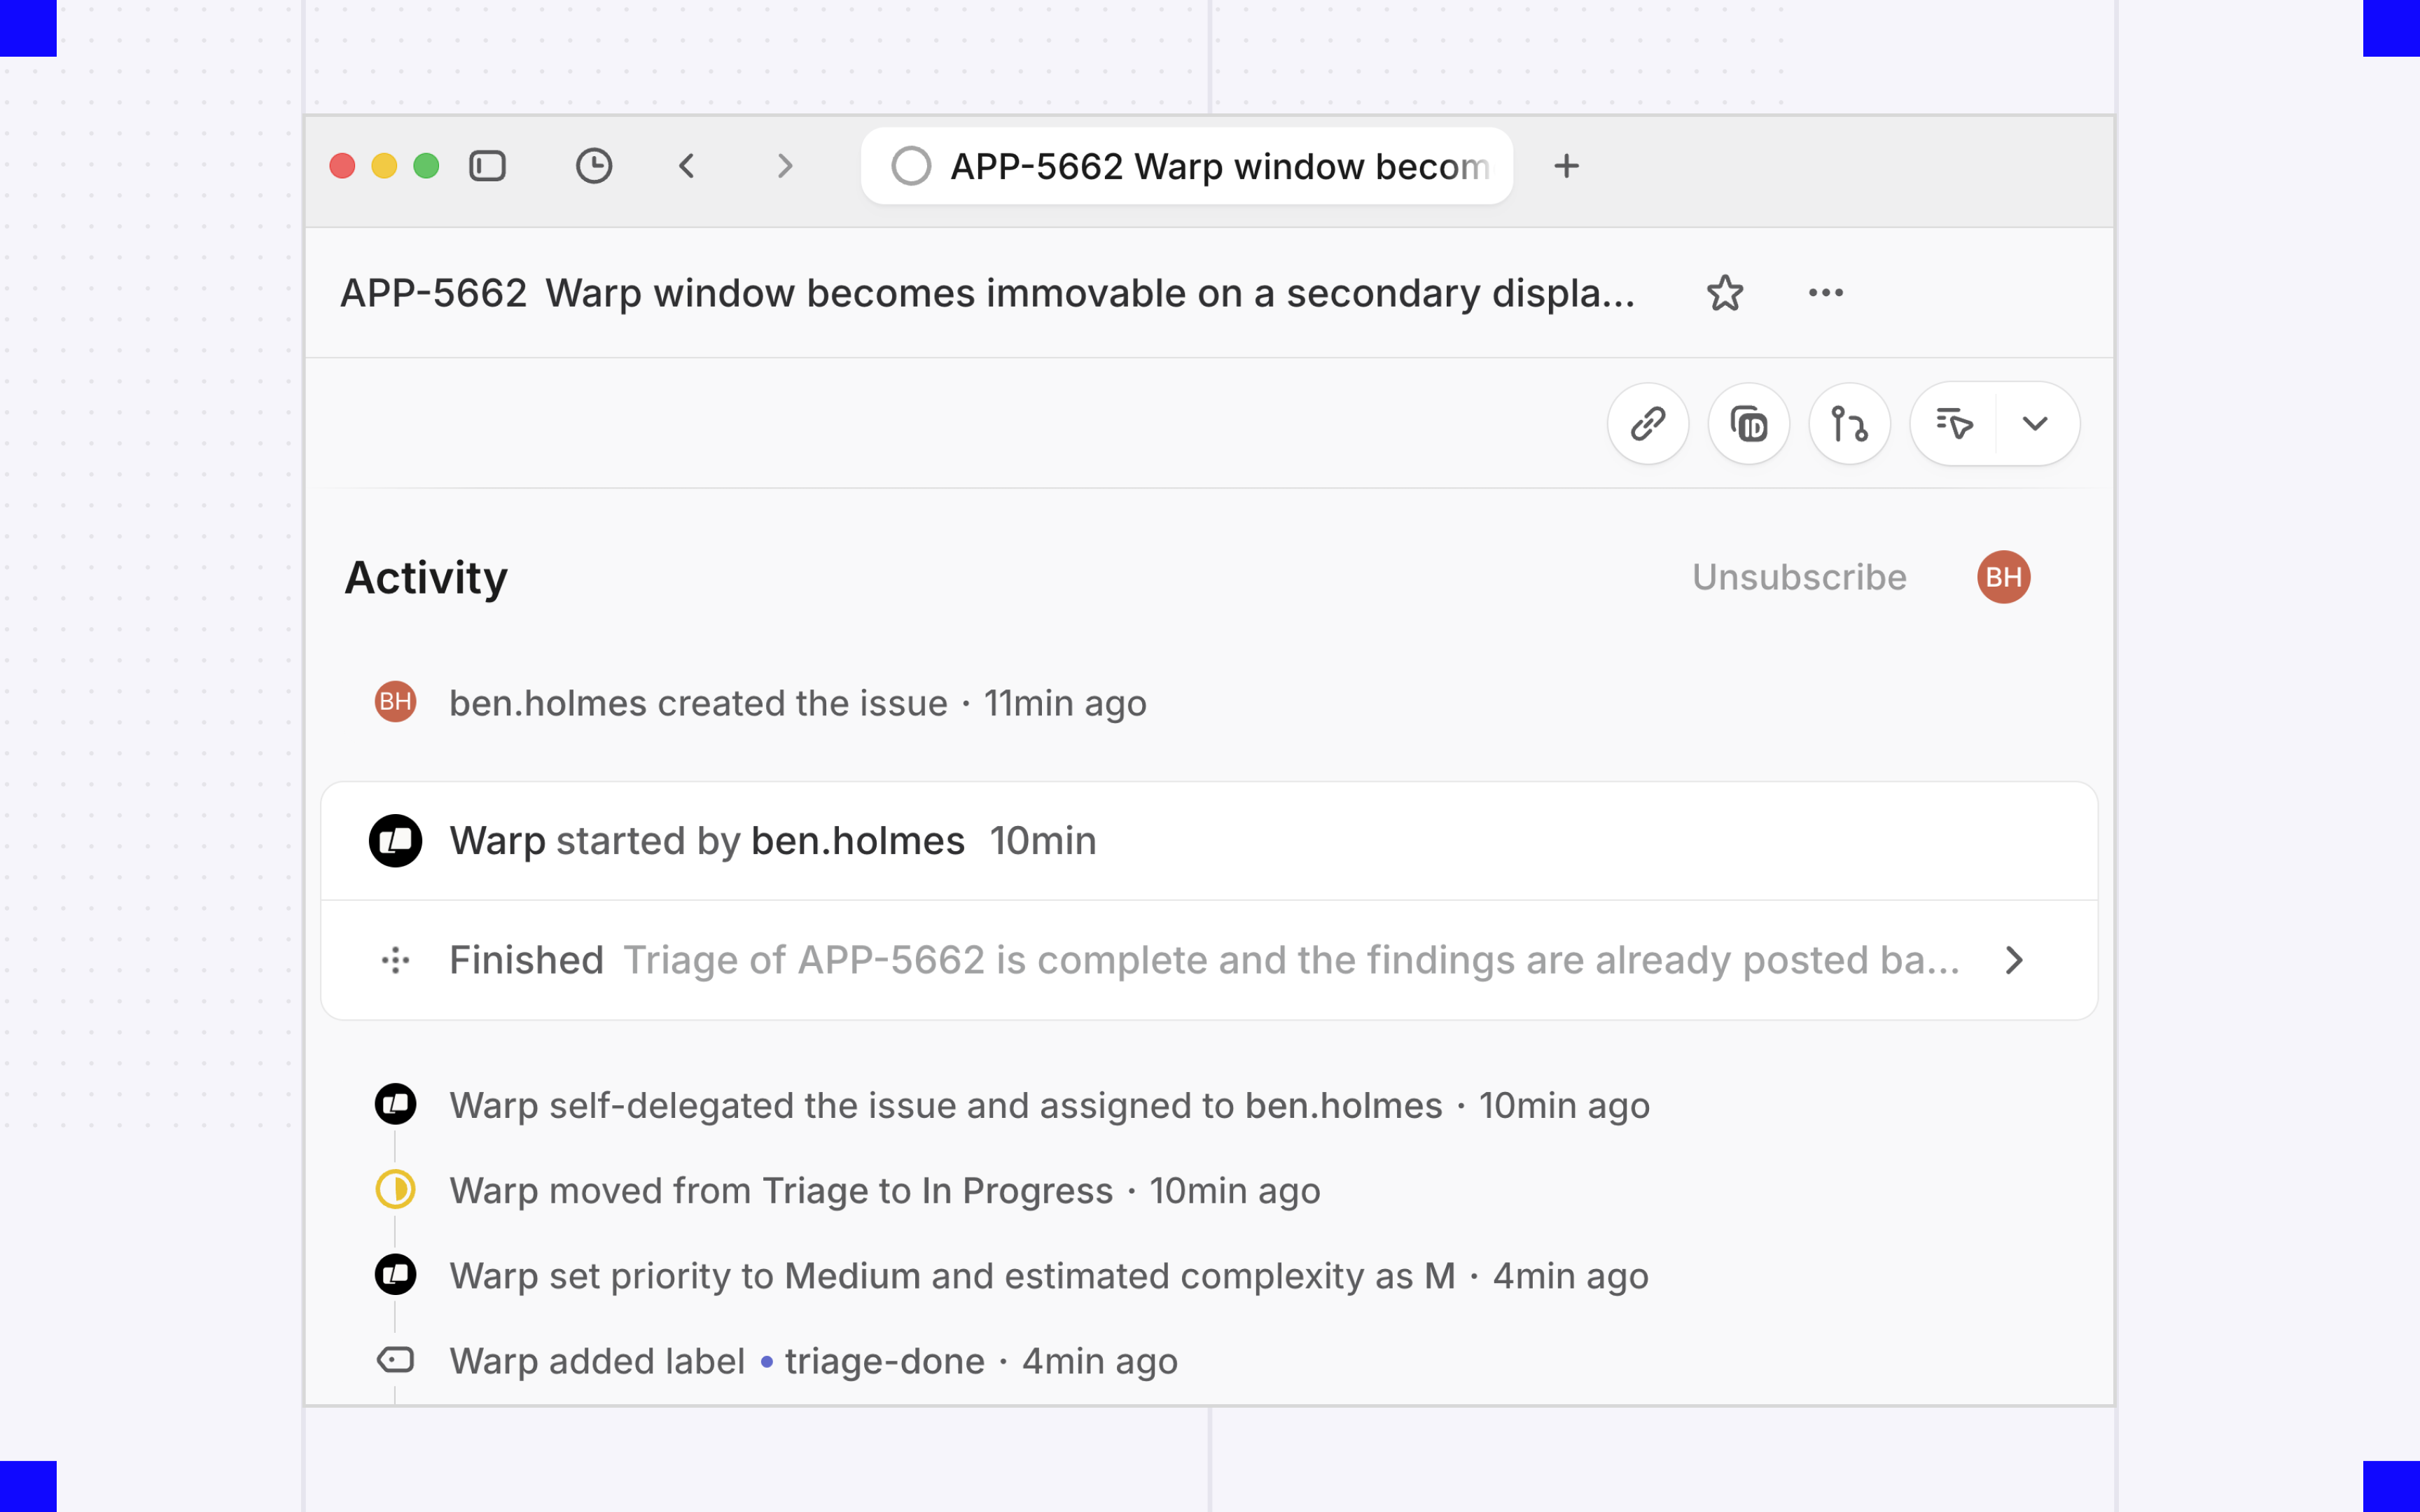Screen dimensions: 2420x1512
Task: Click the Warp logo in agent session header
Action: tap(395, 841)
